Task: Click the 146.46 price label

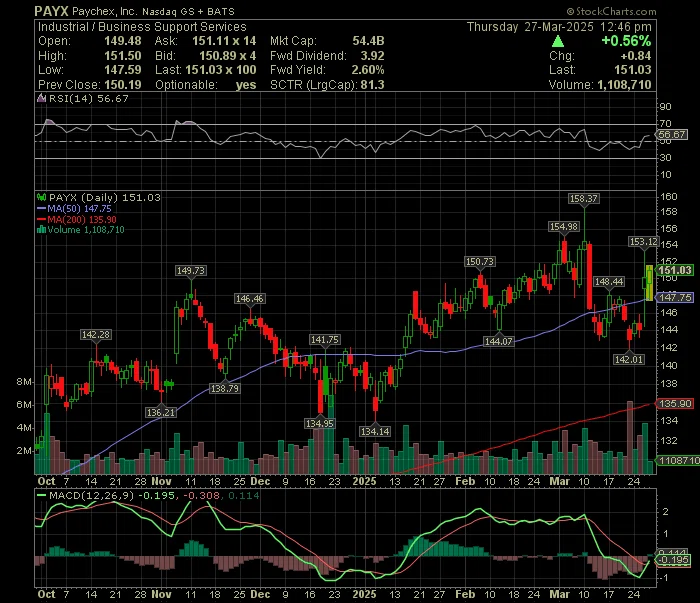Action: [250, 299]
